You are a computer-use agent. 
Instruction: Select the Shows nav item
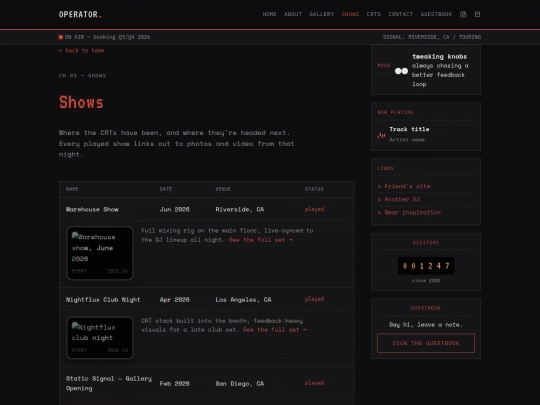(x=350, y=14)
